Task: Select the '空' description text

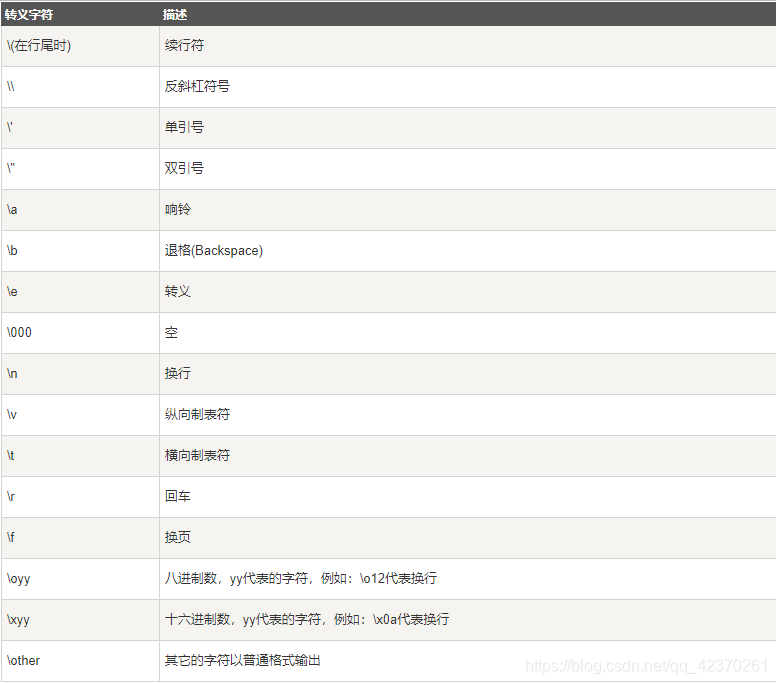Action: click(171, 333)
